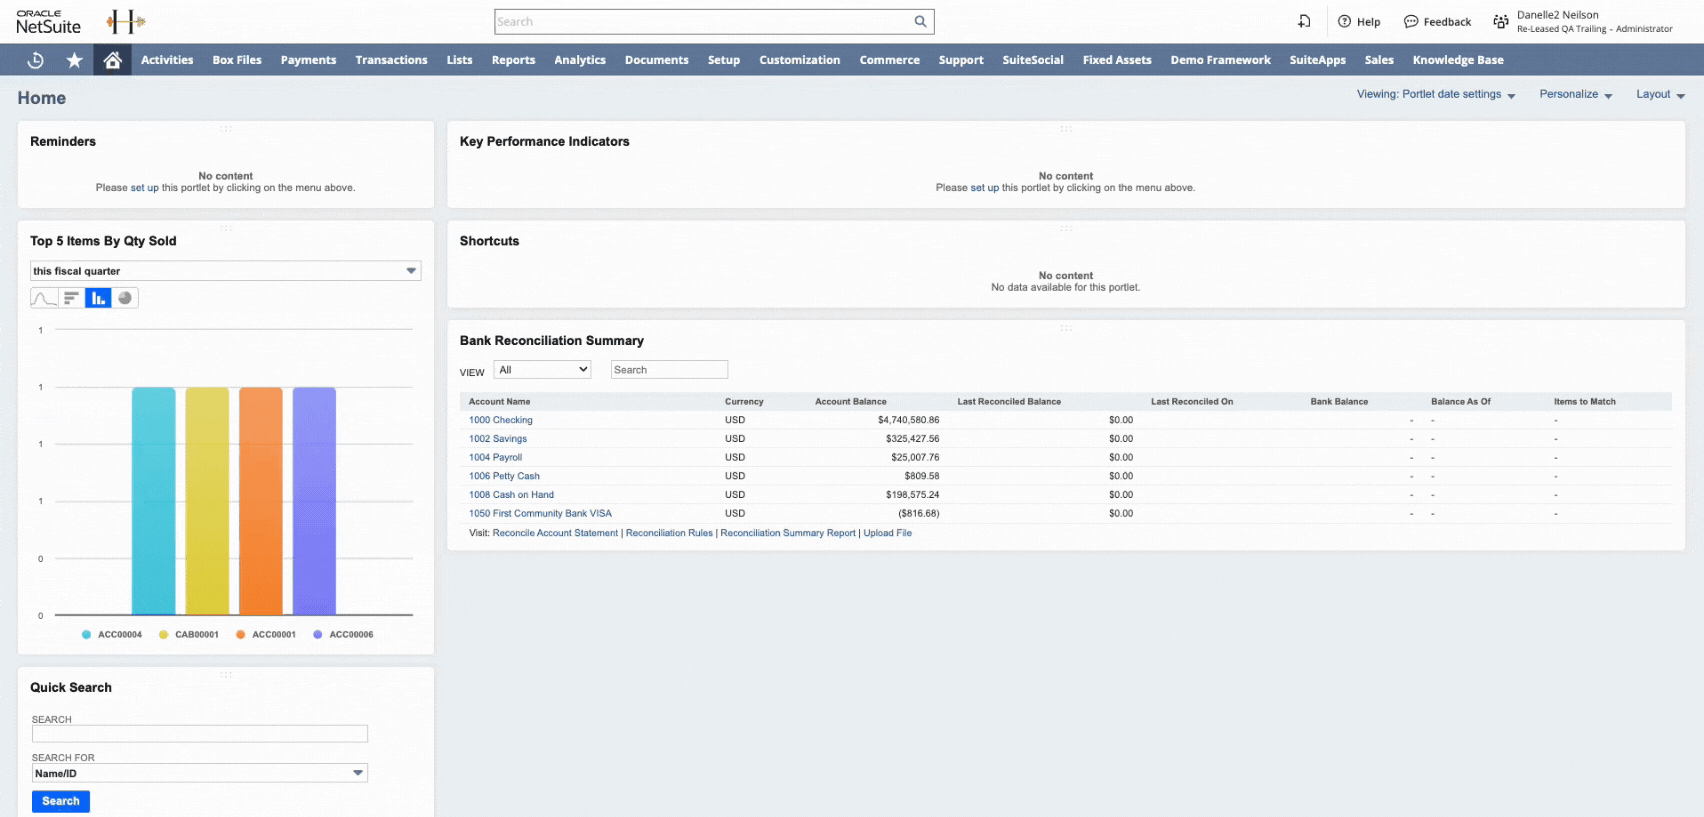Open the Setup menu
The height and width of the screenshot is (817, 1704).
click(724, 60)
